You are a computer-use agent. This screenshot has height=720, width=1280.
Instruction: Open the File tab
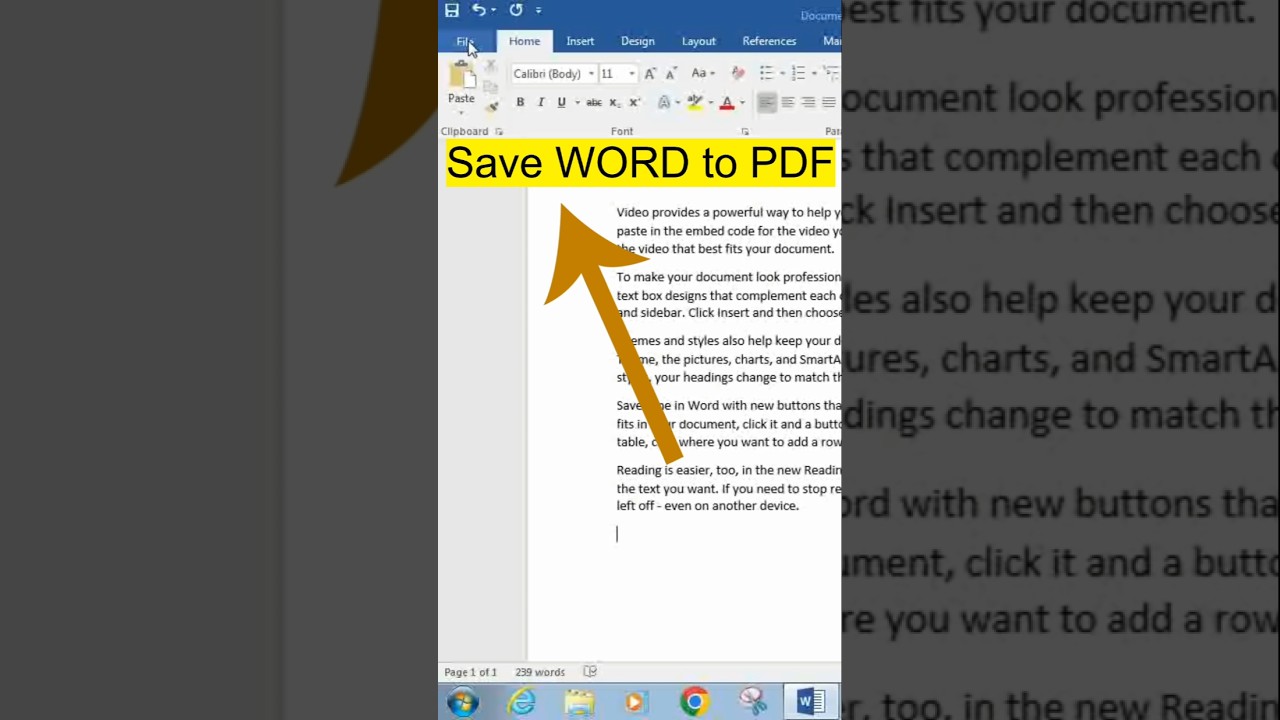click(x=465, y=41)
